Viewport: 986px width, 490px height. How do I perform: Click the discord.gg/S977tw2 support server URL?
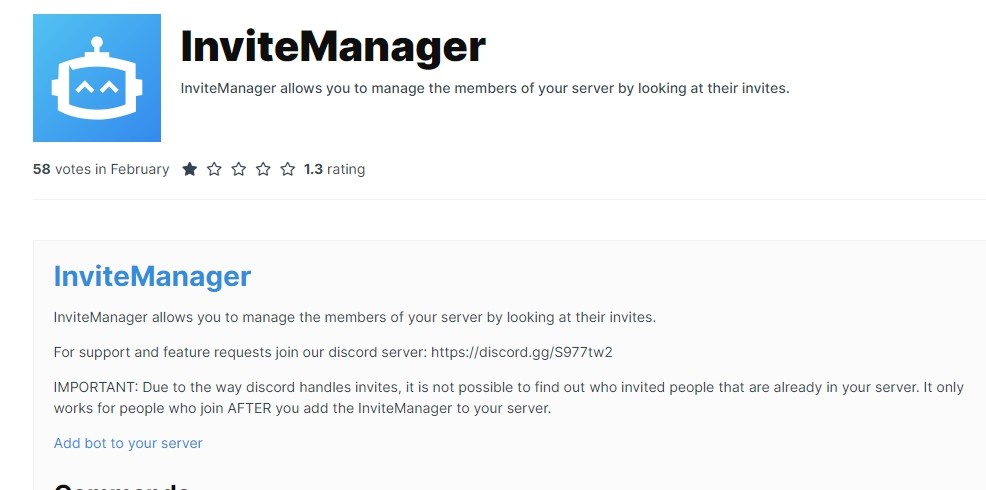click(521, 352)
